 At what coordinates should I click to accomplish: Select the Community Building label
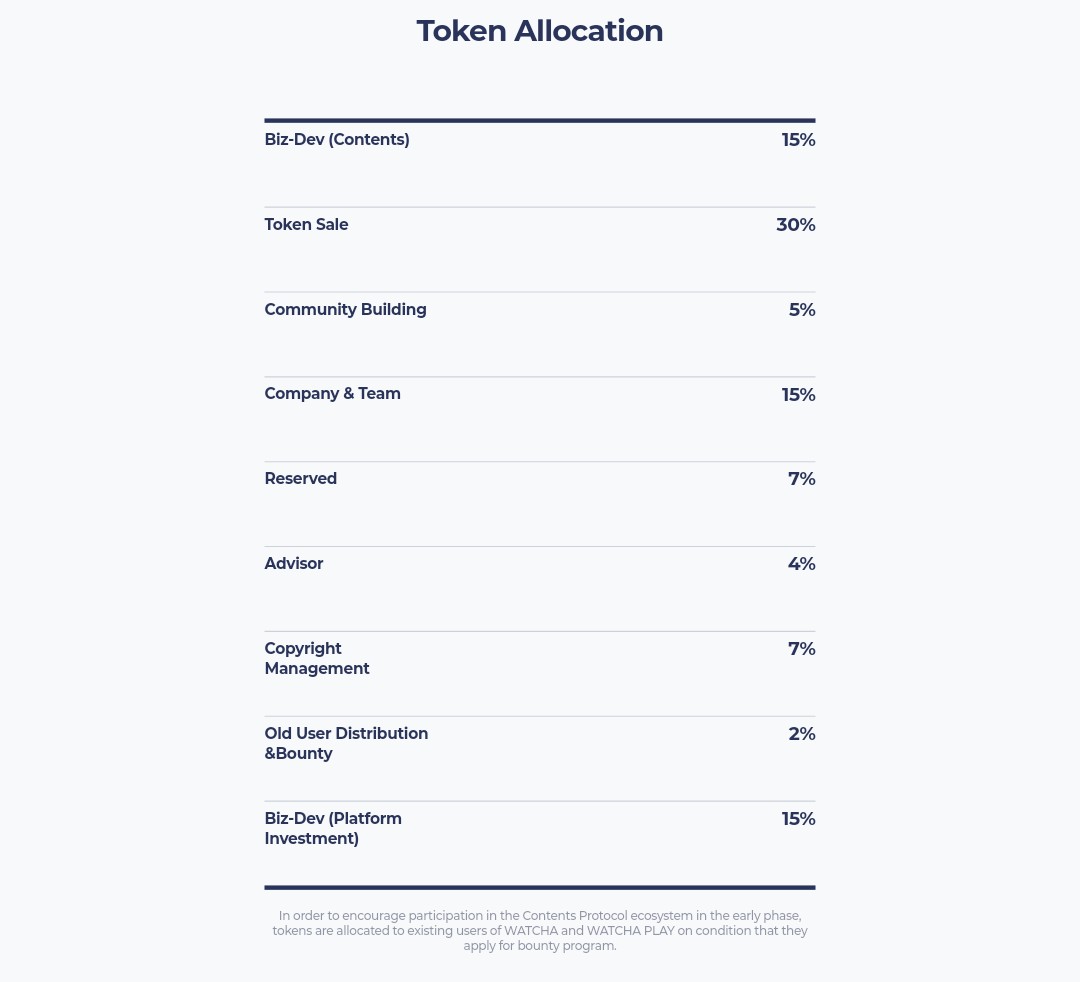tap(345, 310)
